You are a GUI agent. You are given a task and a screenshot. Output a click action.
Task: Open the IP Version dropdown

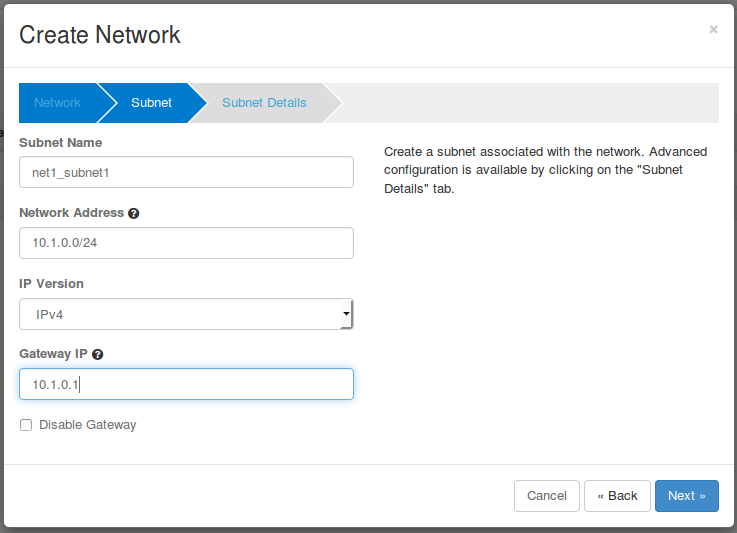tap(185, 314)
